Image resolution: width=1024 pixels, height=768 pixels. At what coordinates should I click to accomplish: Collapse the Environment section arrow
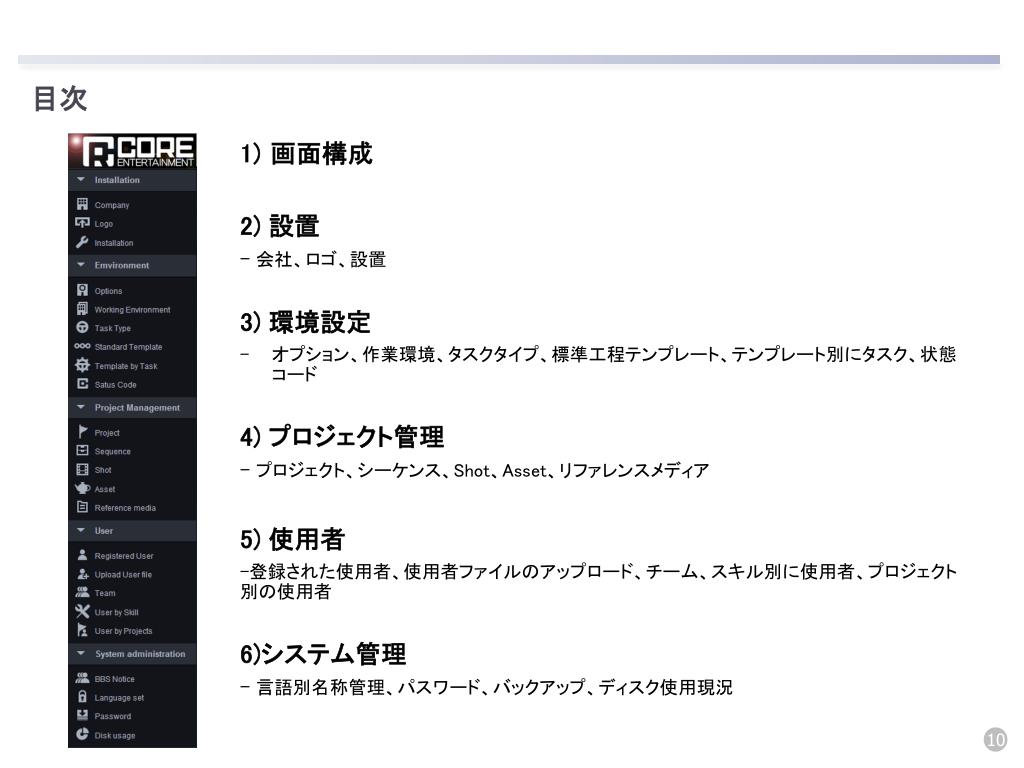coord(81,265)
